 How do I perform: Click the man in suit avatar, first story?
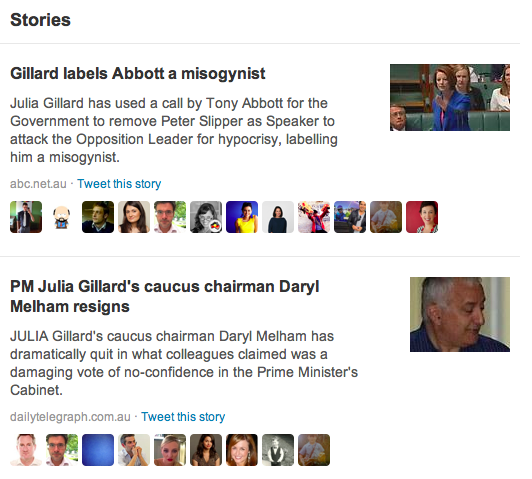(x=26, y=217)
